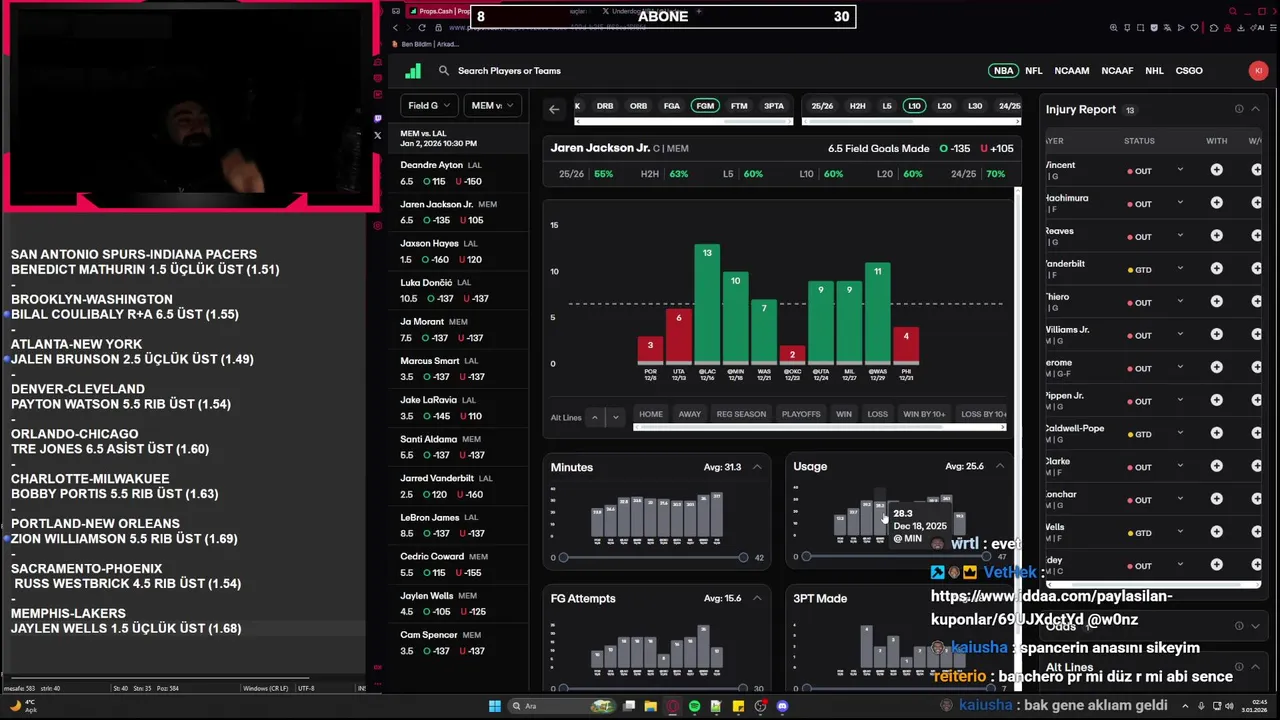Collapse the Usage chart card

[x=999, y=466]
